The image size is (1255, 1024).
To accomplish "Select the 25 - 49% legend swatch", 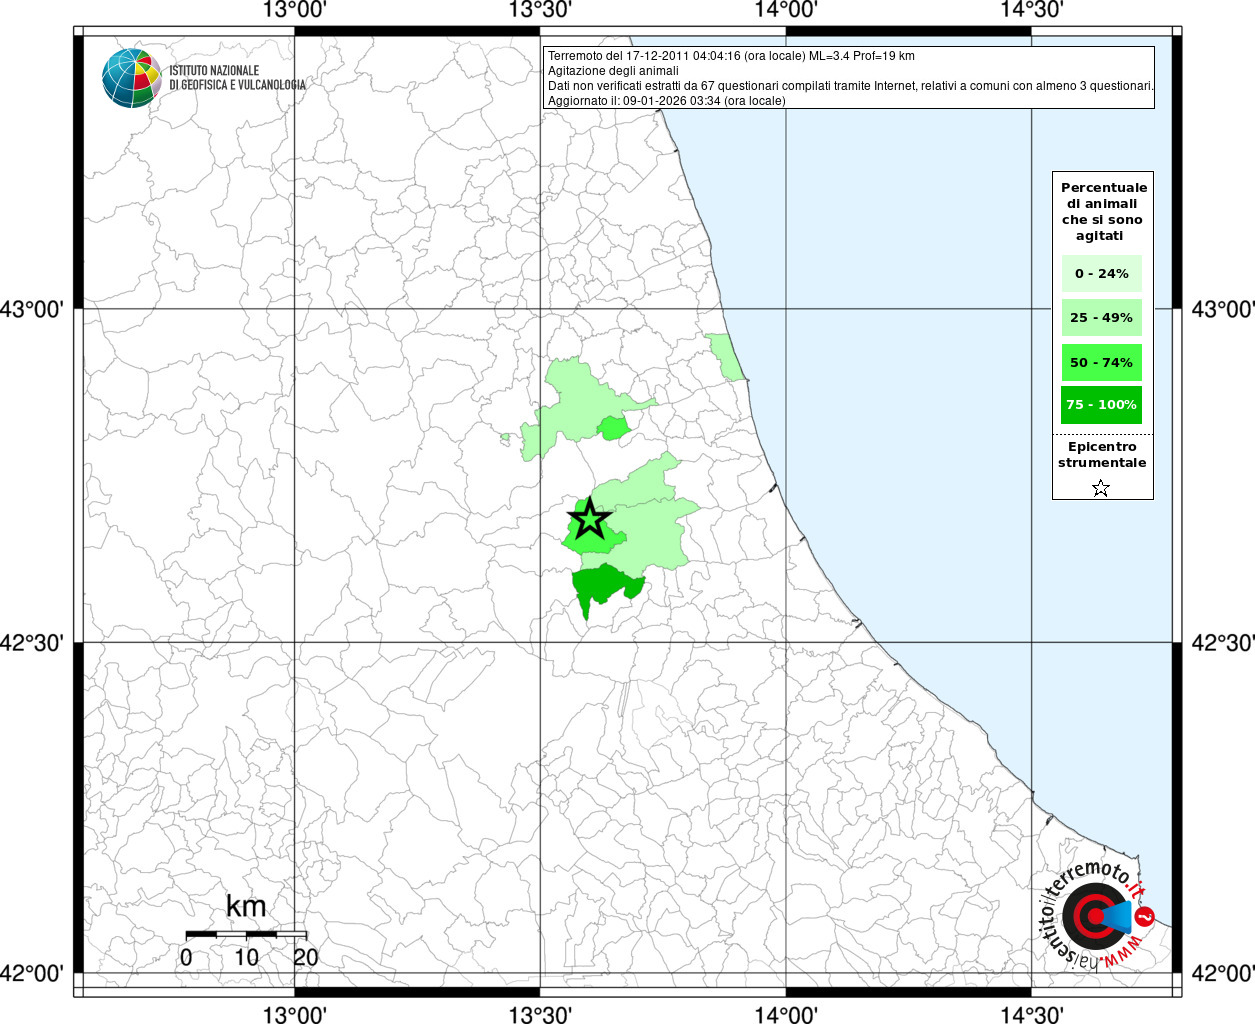I will pyautogui.click(x=1101, y=318).
